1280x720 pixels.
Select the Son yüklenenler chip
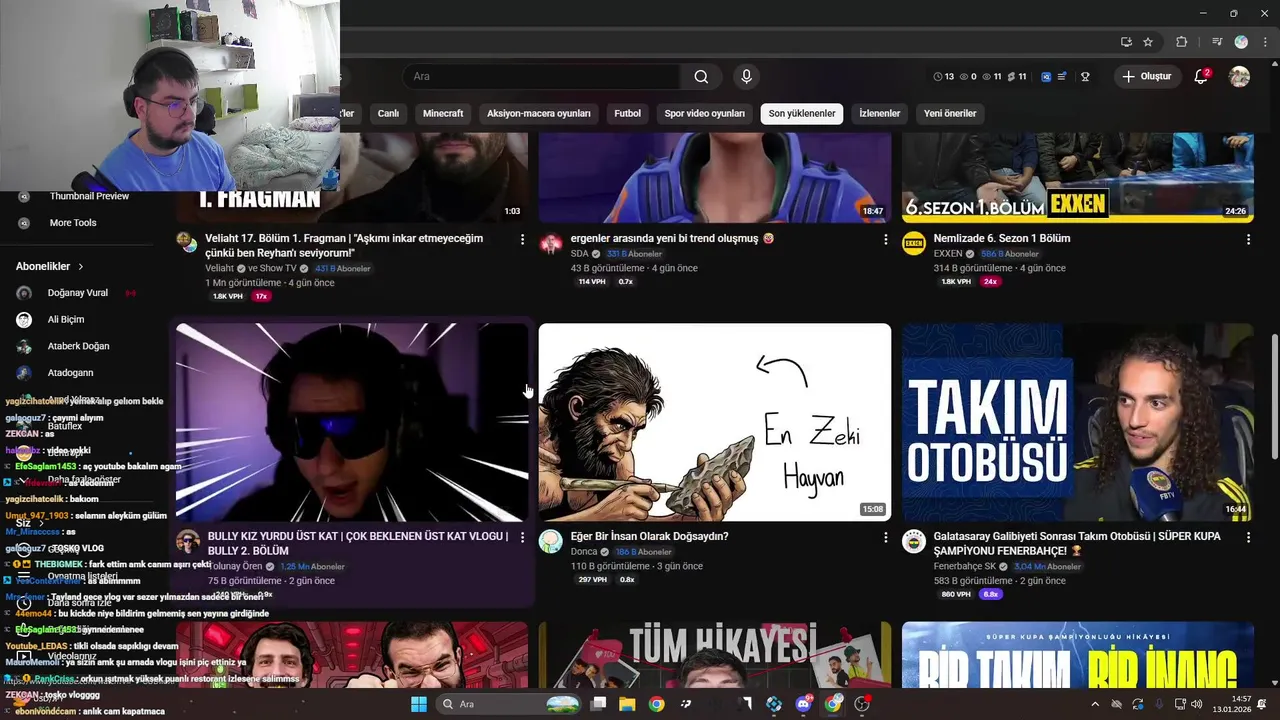pos(802,113)
